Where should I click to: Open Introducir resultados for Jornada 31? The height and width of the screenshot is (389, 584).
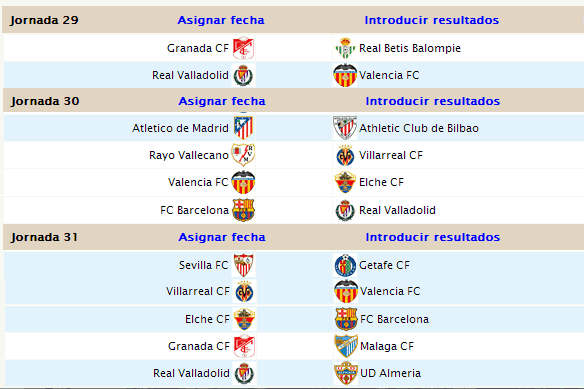[433, 237]
